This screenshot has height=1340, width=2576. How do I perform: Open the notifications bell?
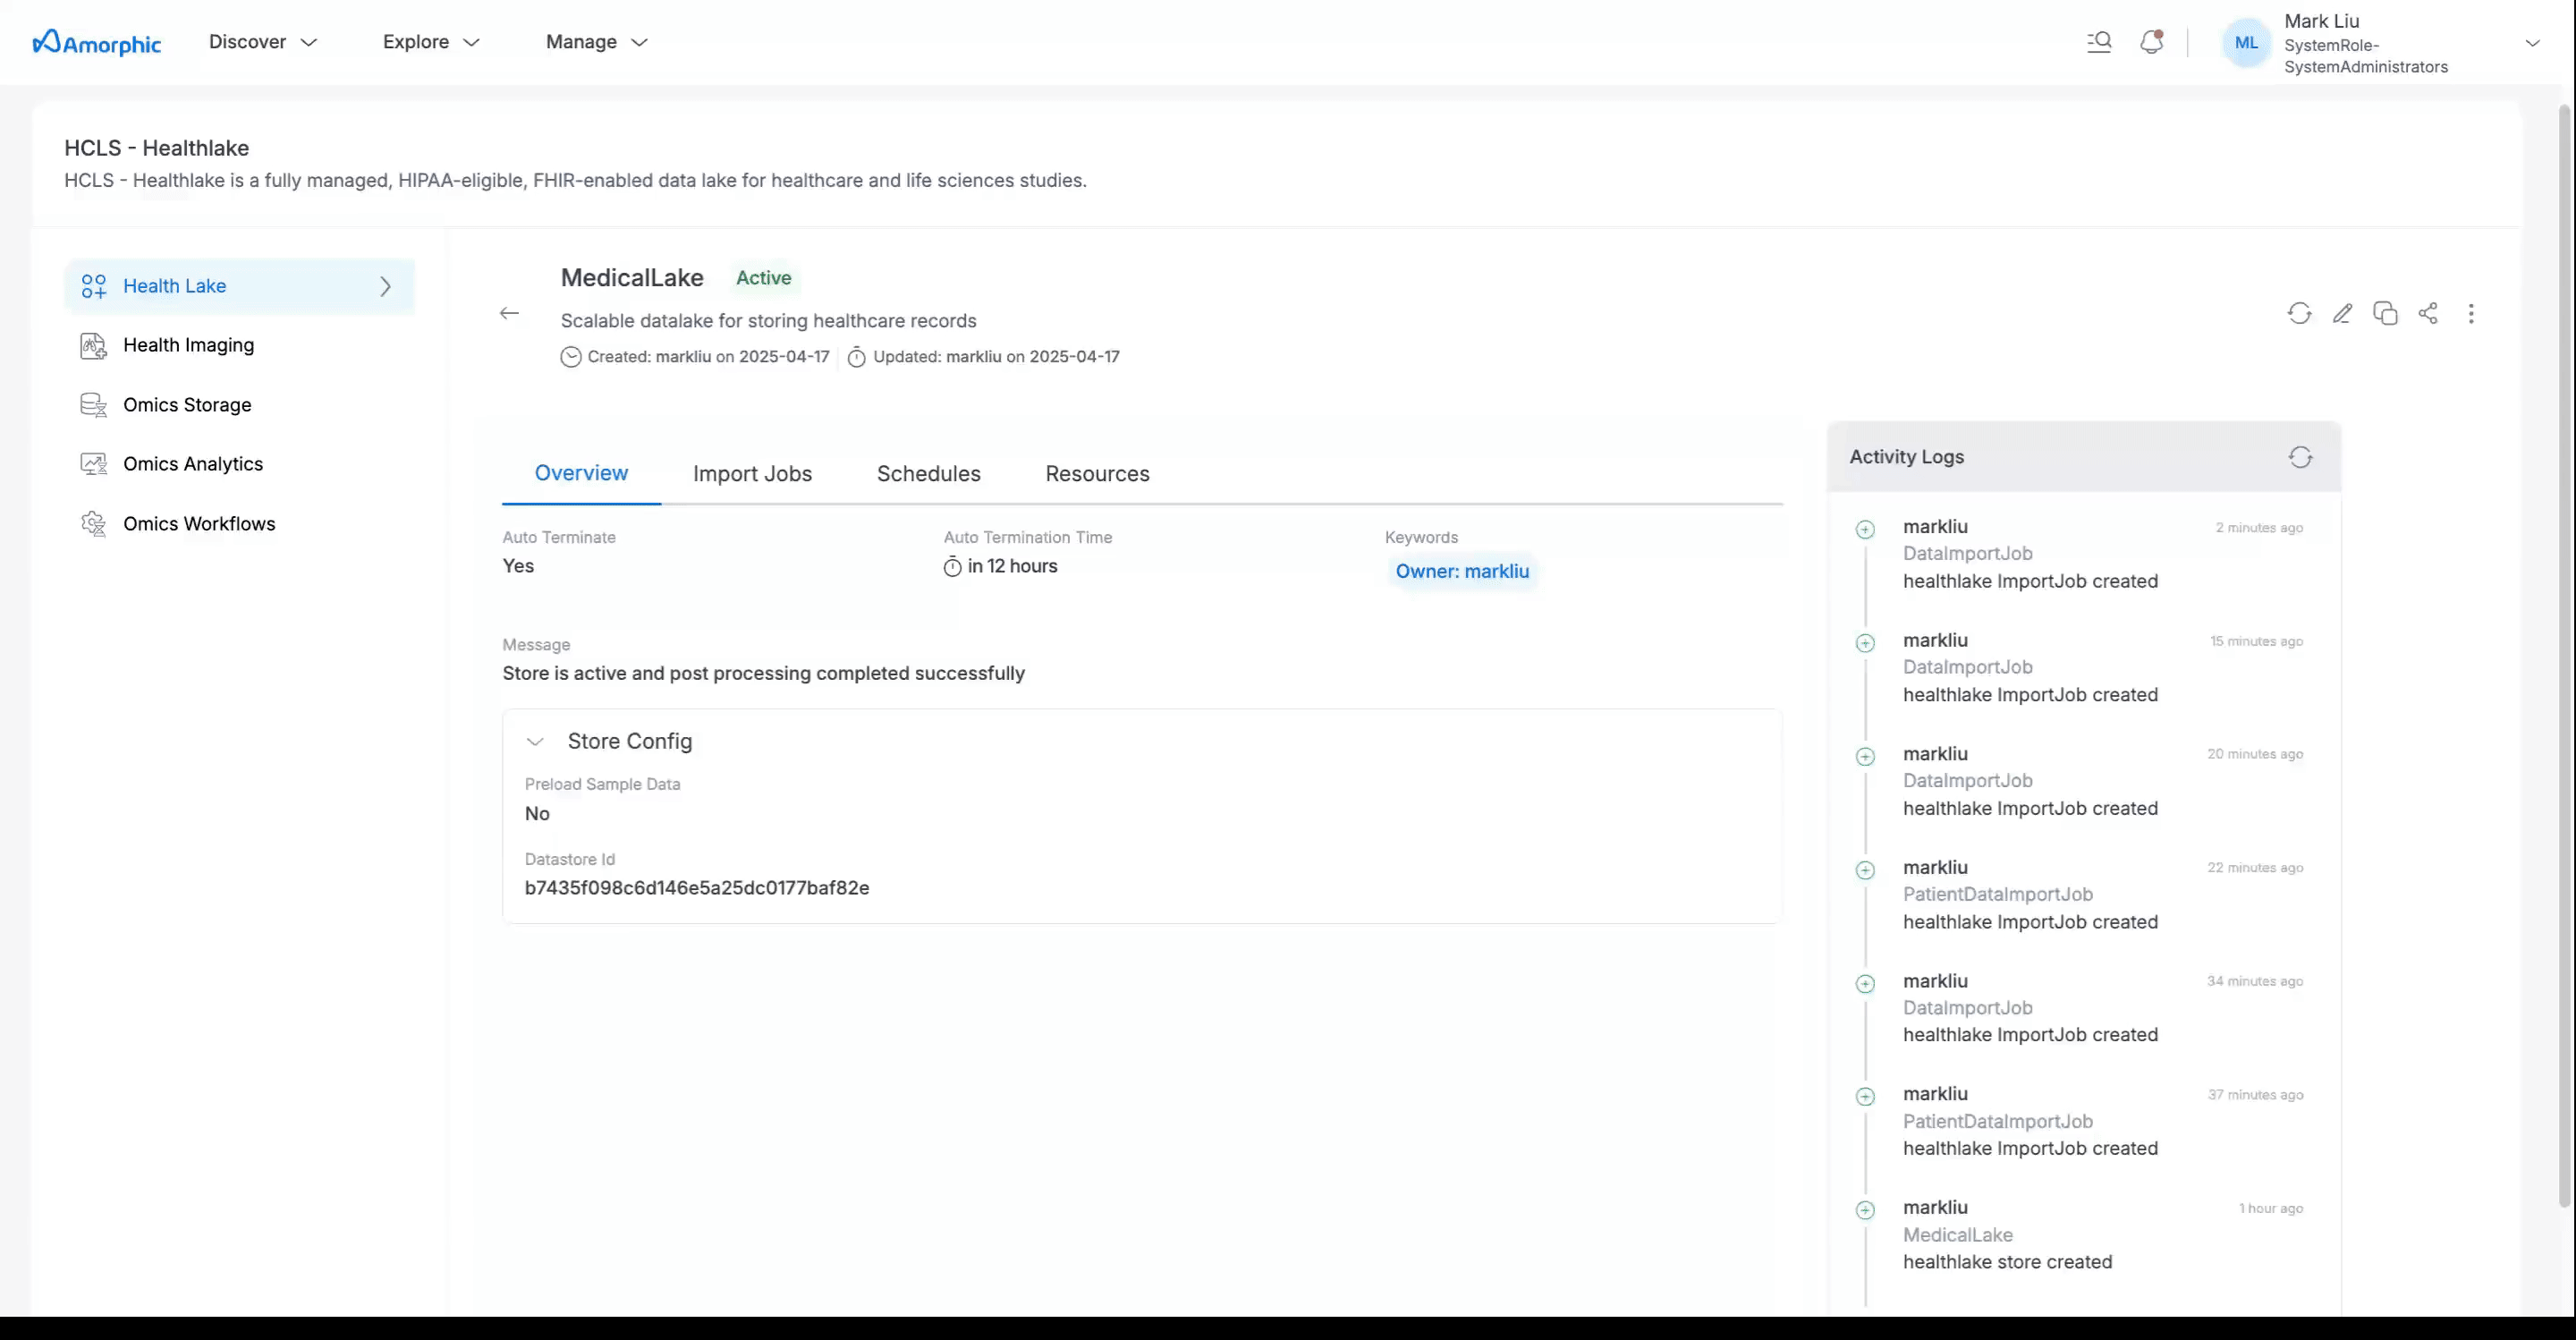2152,42
